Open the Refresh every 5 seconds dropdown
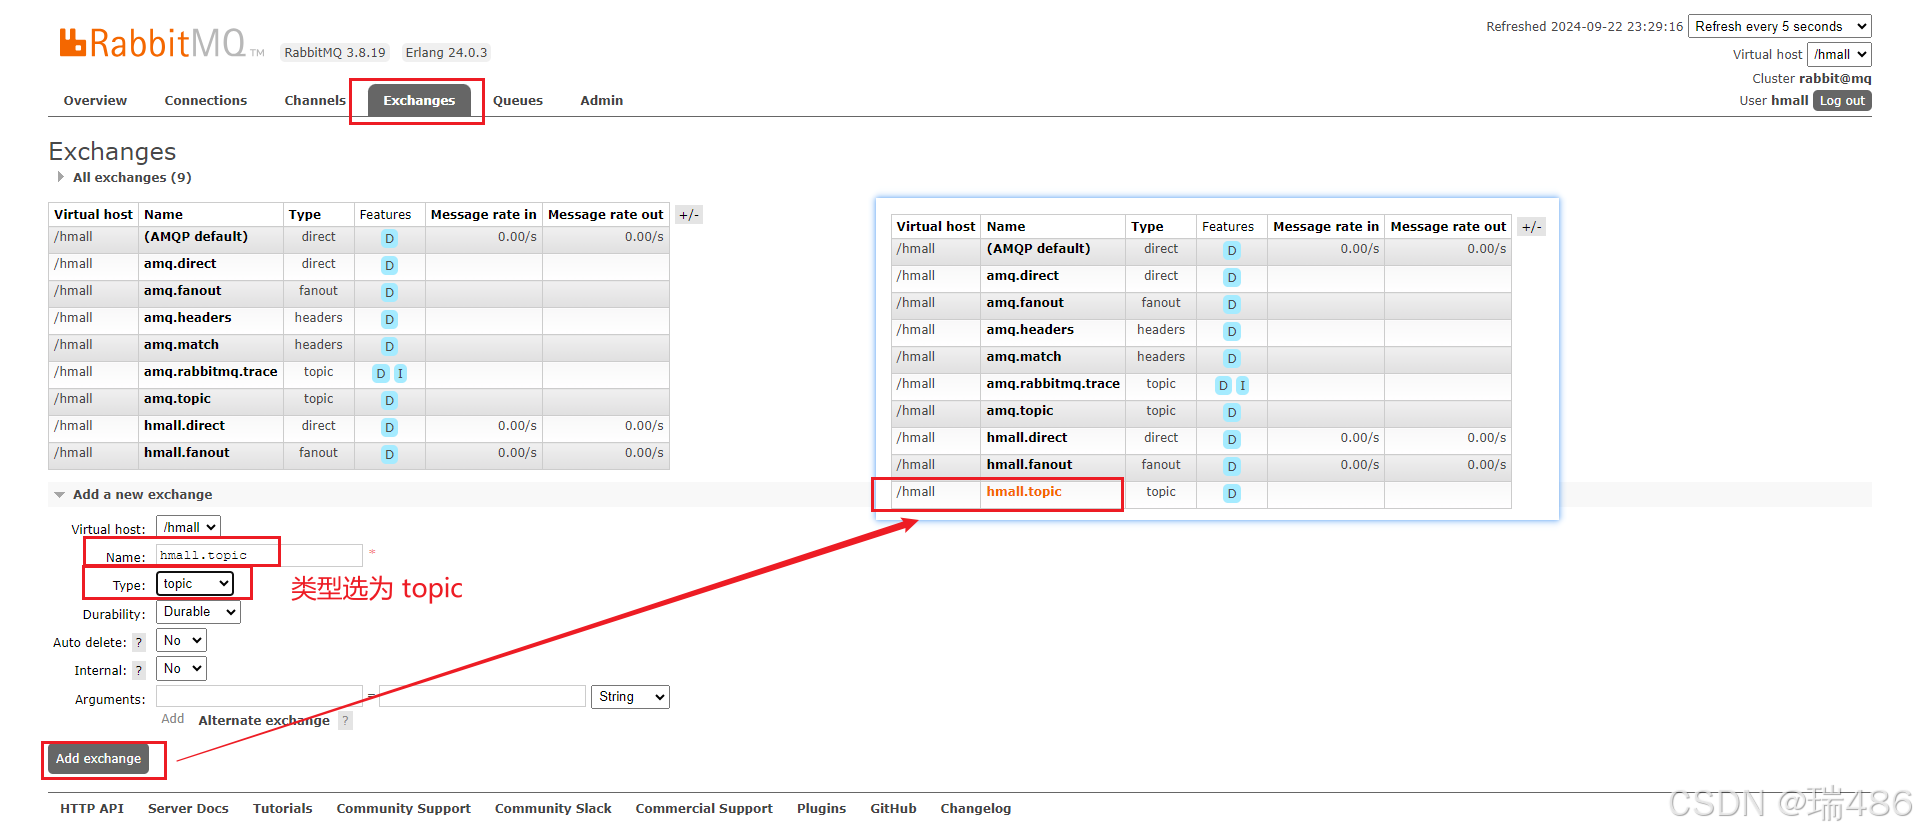Screen dimensions: 1917x835 (x=1780, y=27)
